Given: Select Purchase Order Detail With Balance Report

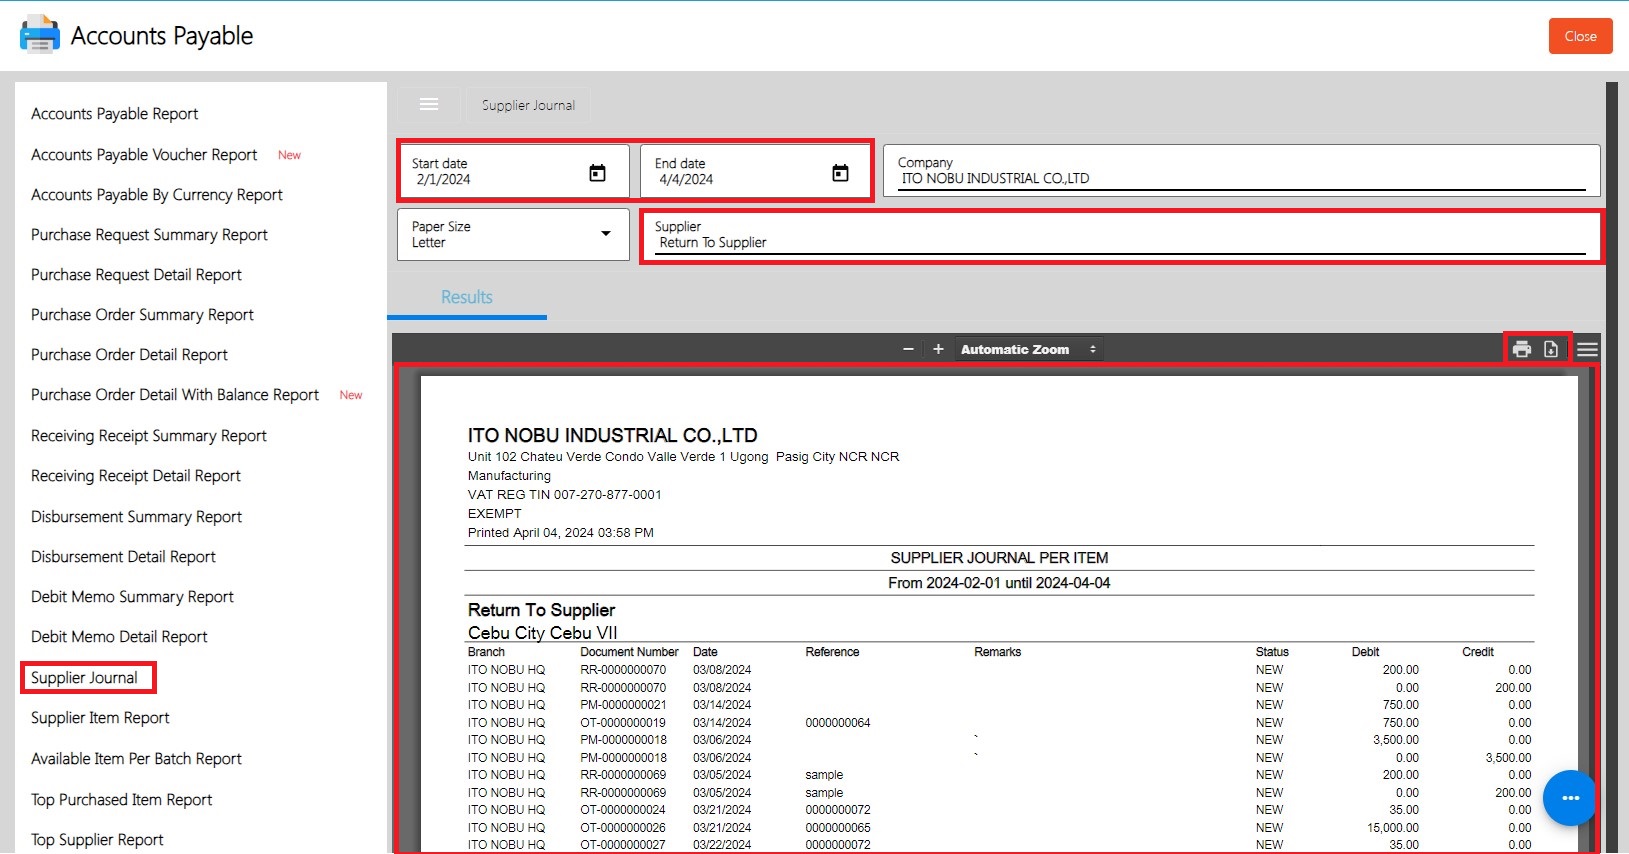Looking at the screenshot, I should (175, 395).
